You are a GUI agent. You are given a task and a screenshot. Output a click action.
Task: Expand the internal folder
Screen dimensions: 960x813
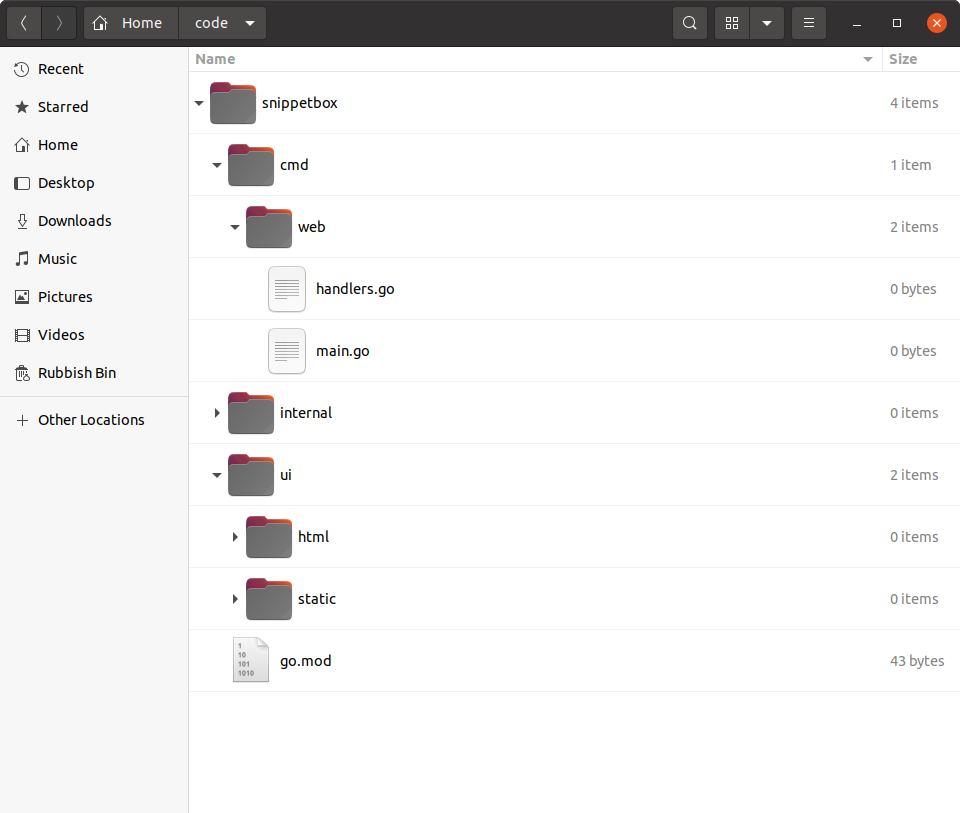click(x=217, y=413)
